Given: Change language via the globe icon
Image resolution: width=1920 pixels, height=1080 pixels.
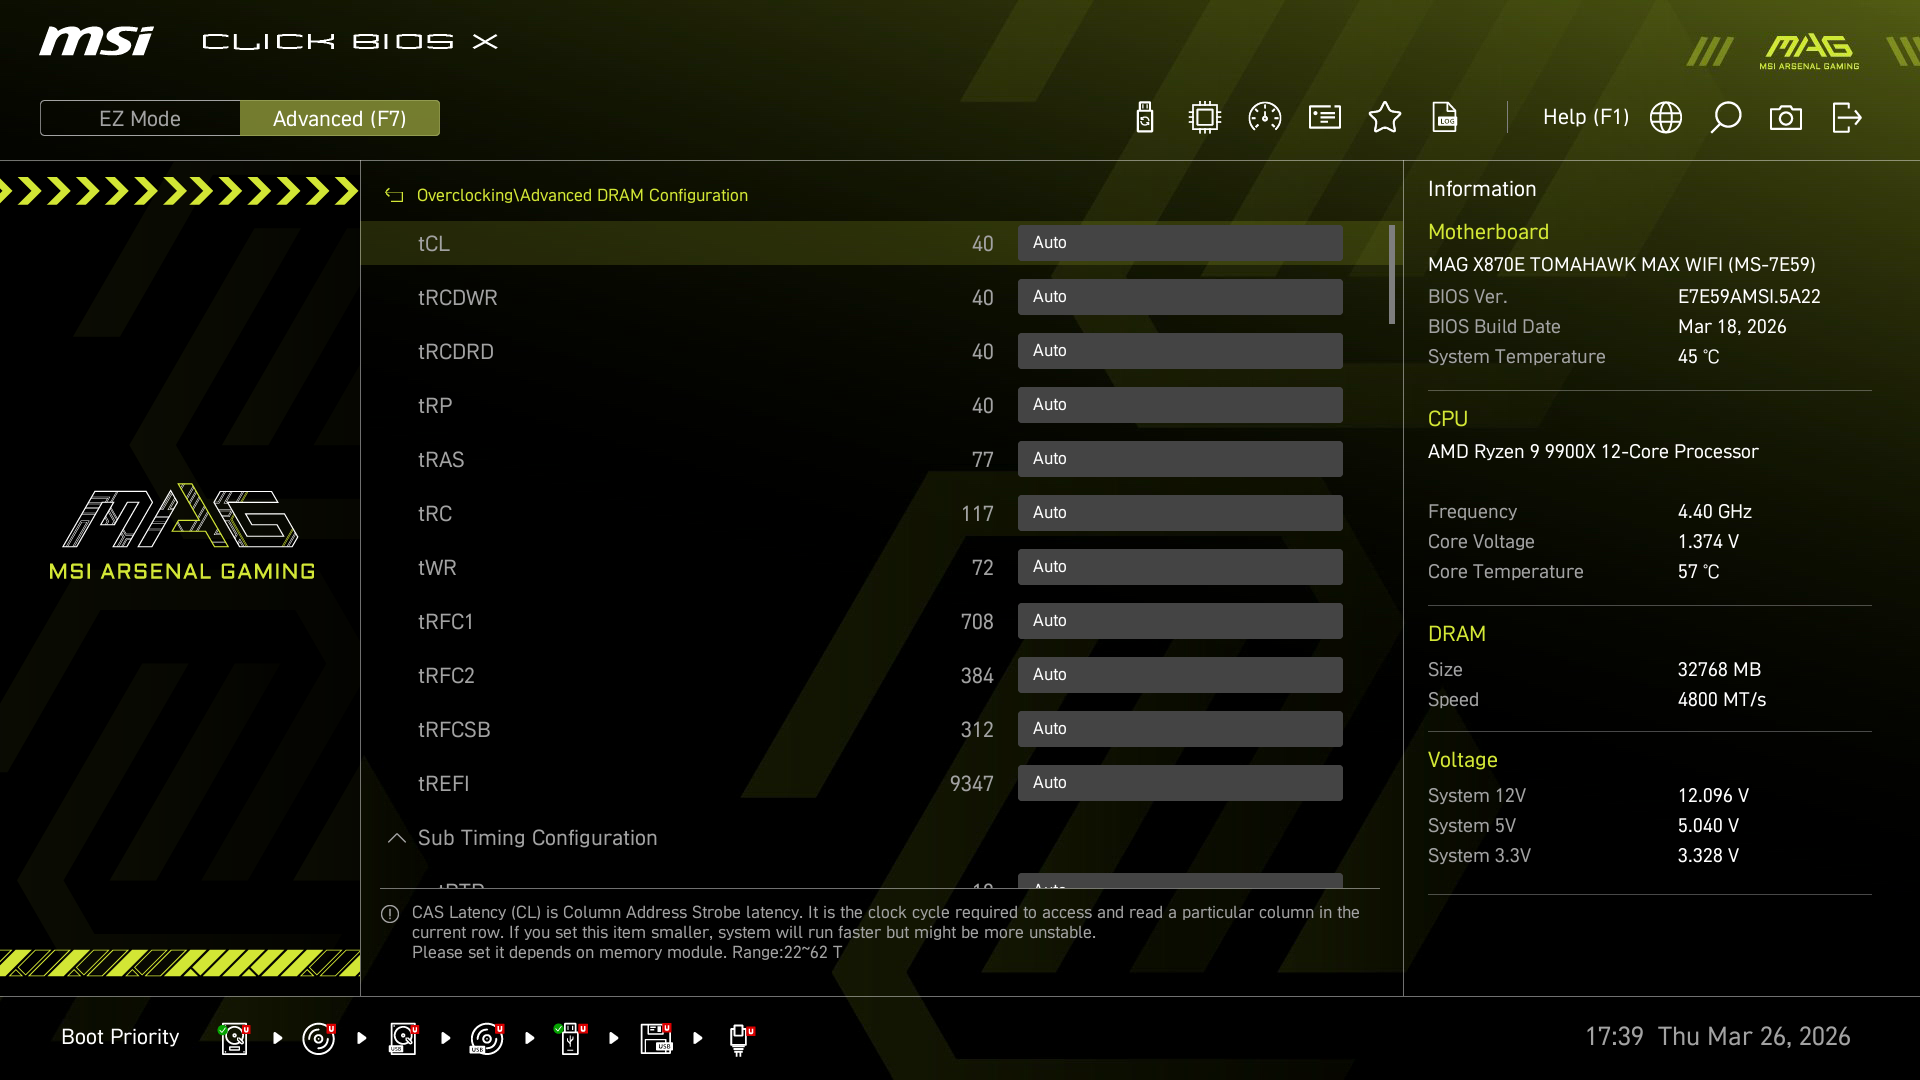Looking at the screenshot, I should coord(1666,117).
